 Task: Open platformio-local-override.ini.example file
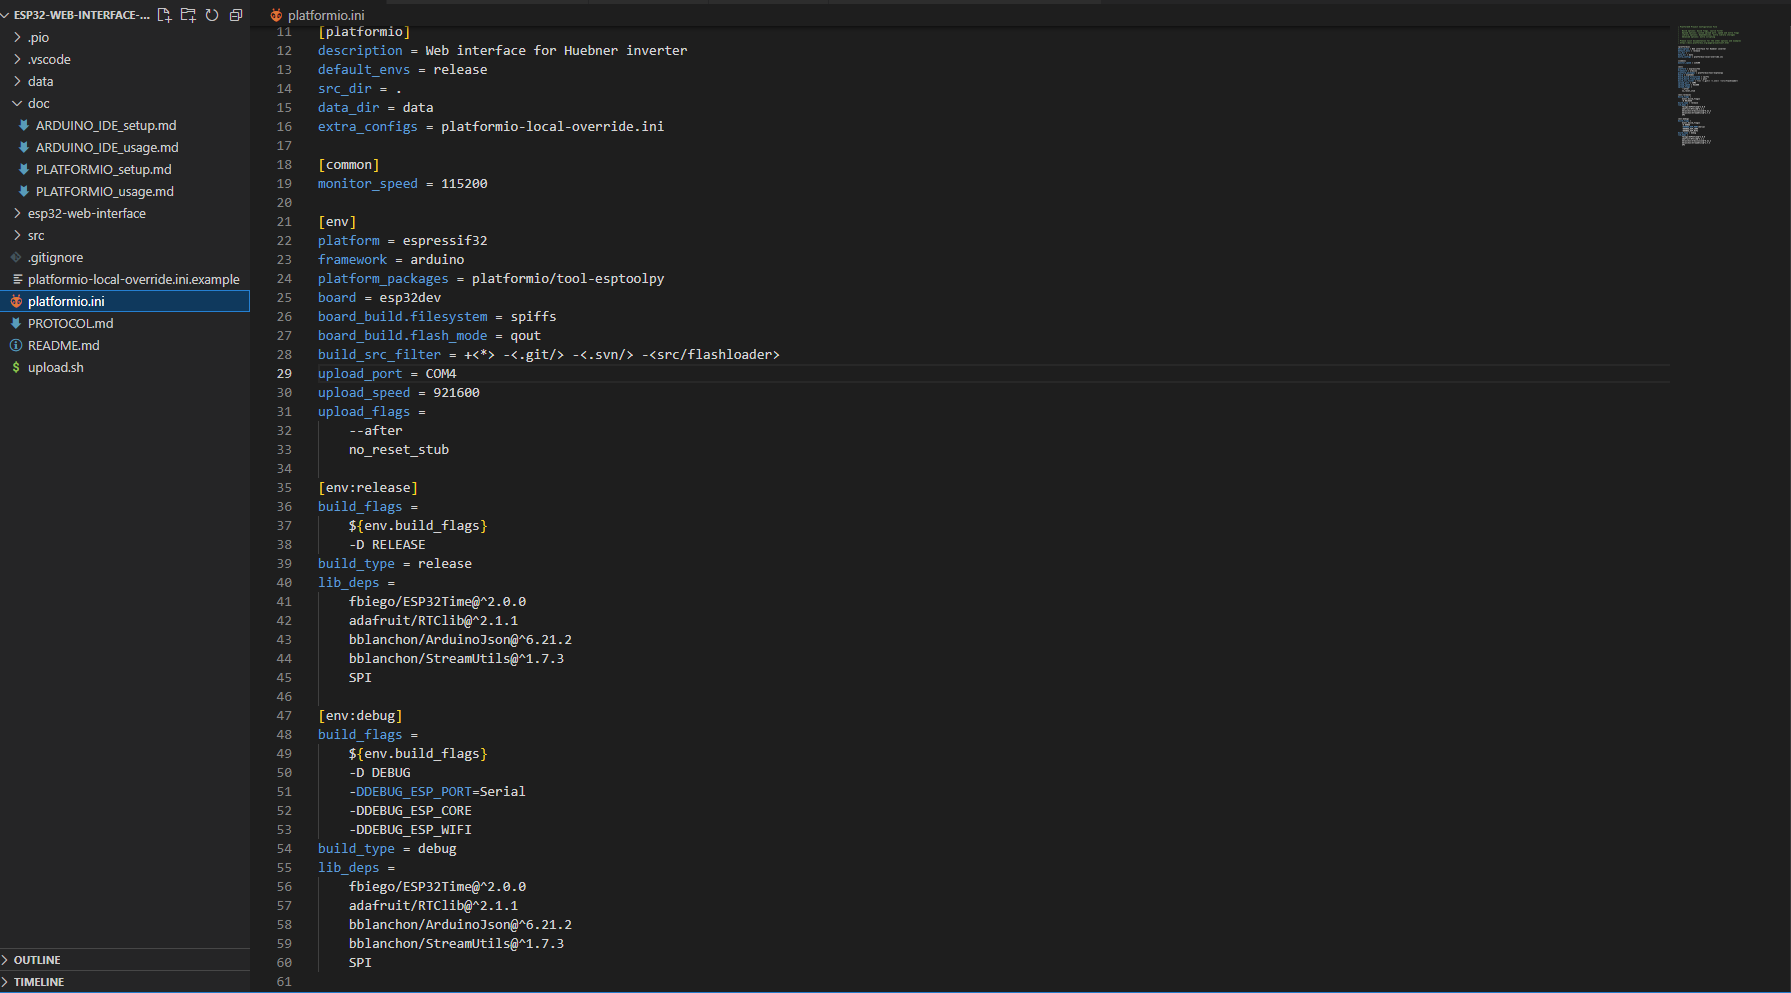[133, 279]
